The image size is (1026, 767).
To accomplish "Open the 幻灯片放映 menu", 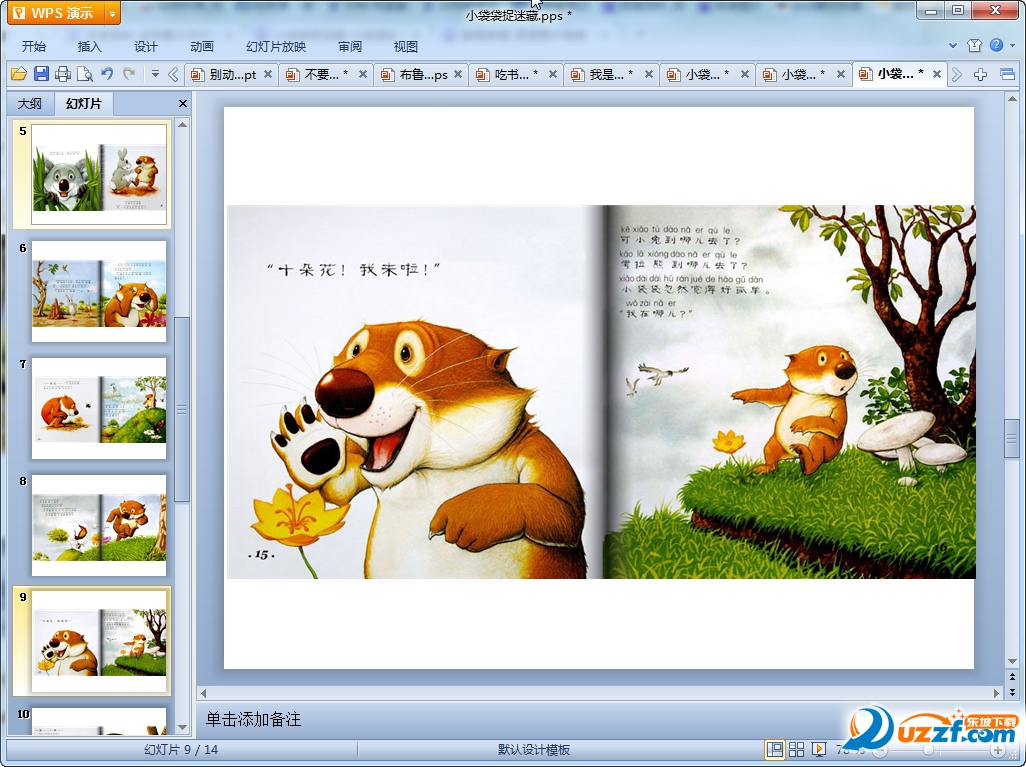I will (276, 46).
